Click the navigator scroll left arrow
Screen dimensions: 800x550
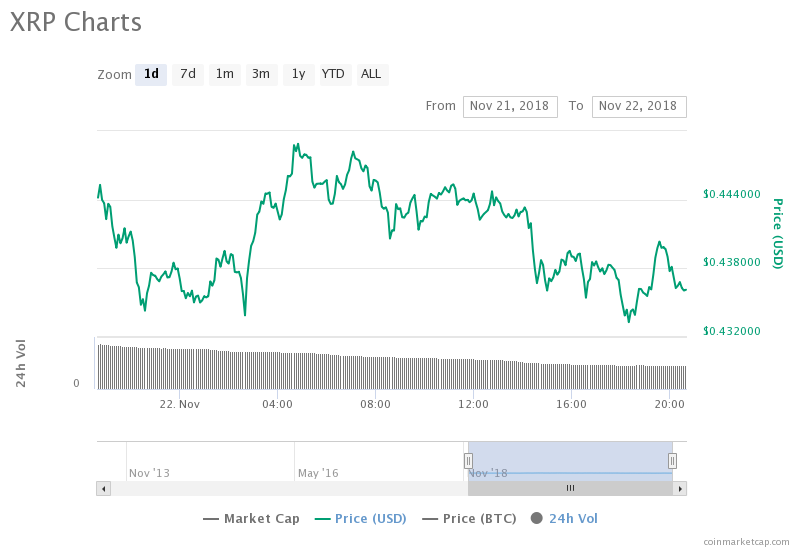pyautogui.click(x=104, y=489)
